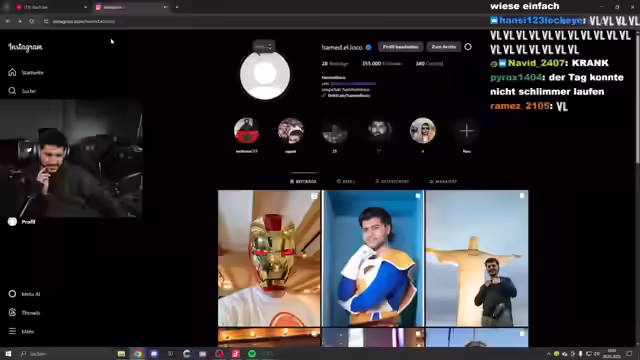The width and height of the screenshot is (640, 360).
Task: Click chat user pyrox1404
Action: (x=516, y=78)
